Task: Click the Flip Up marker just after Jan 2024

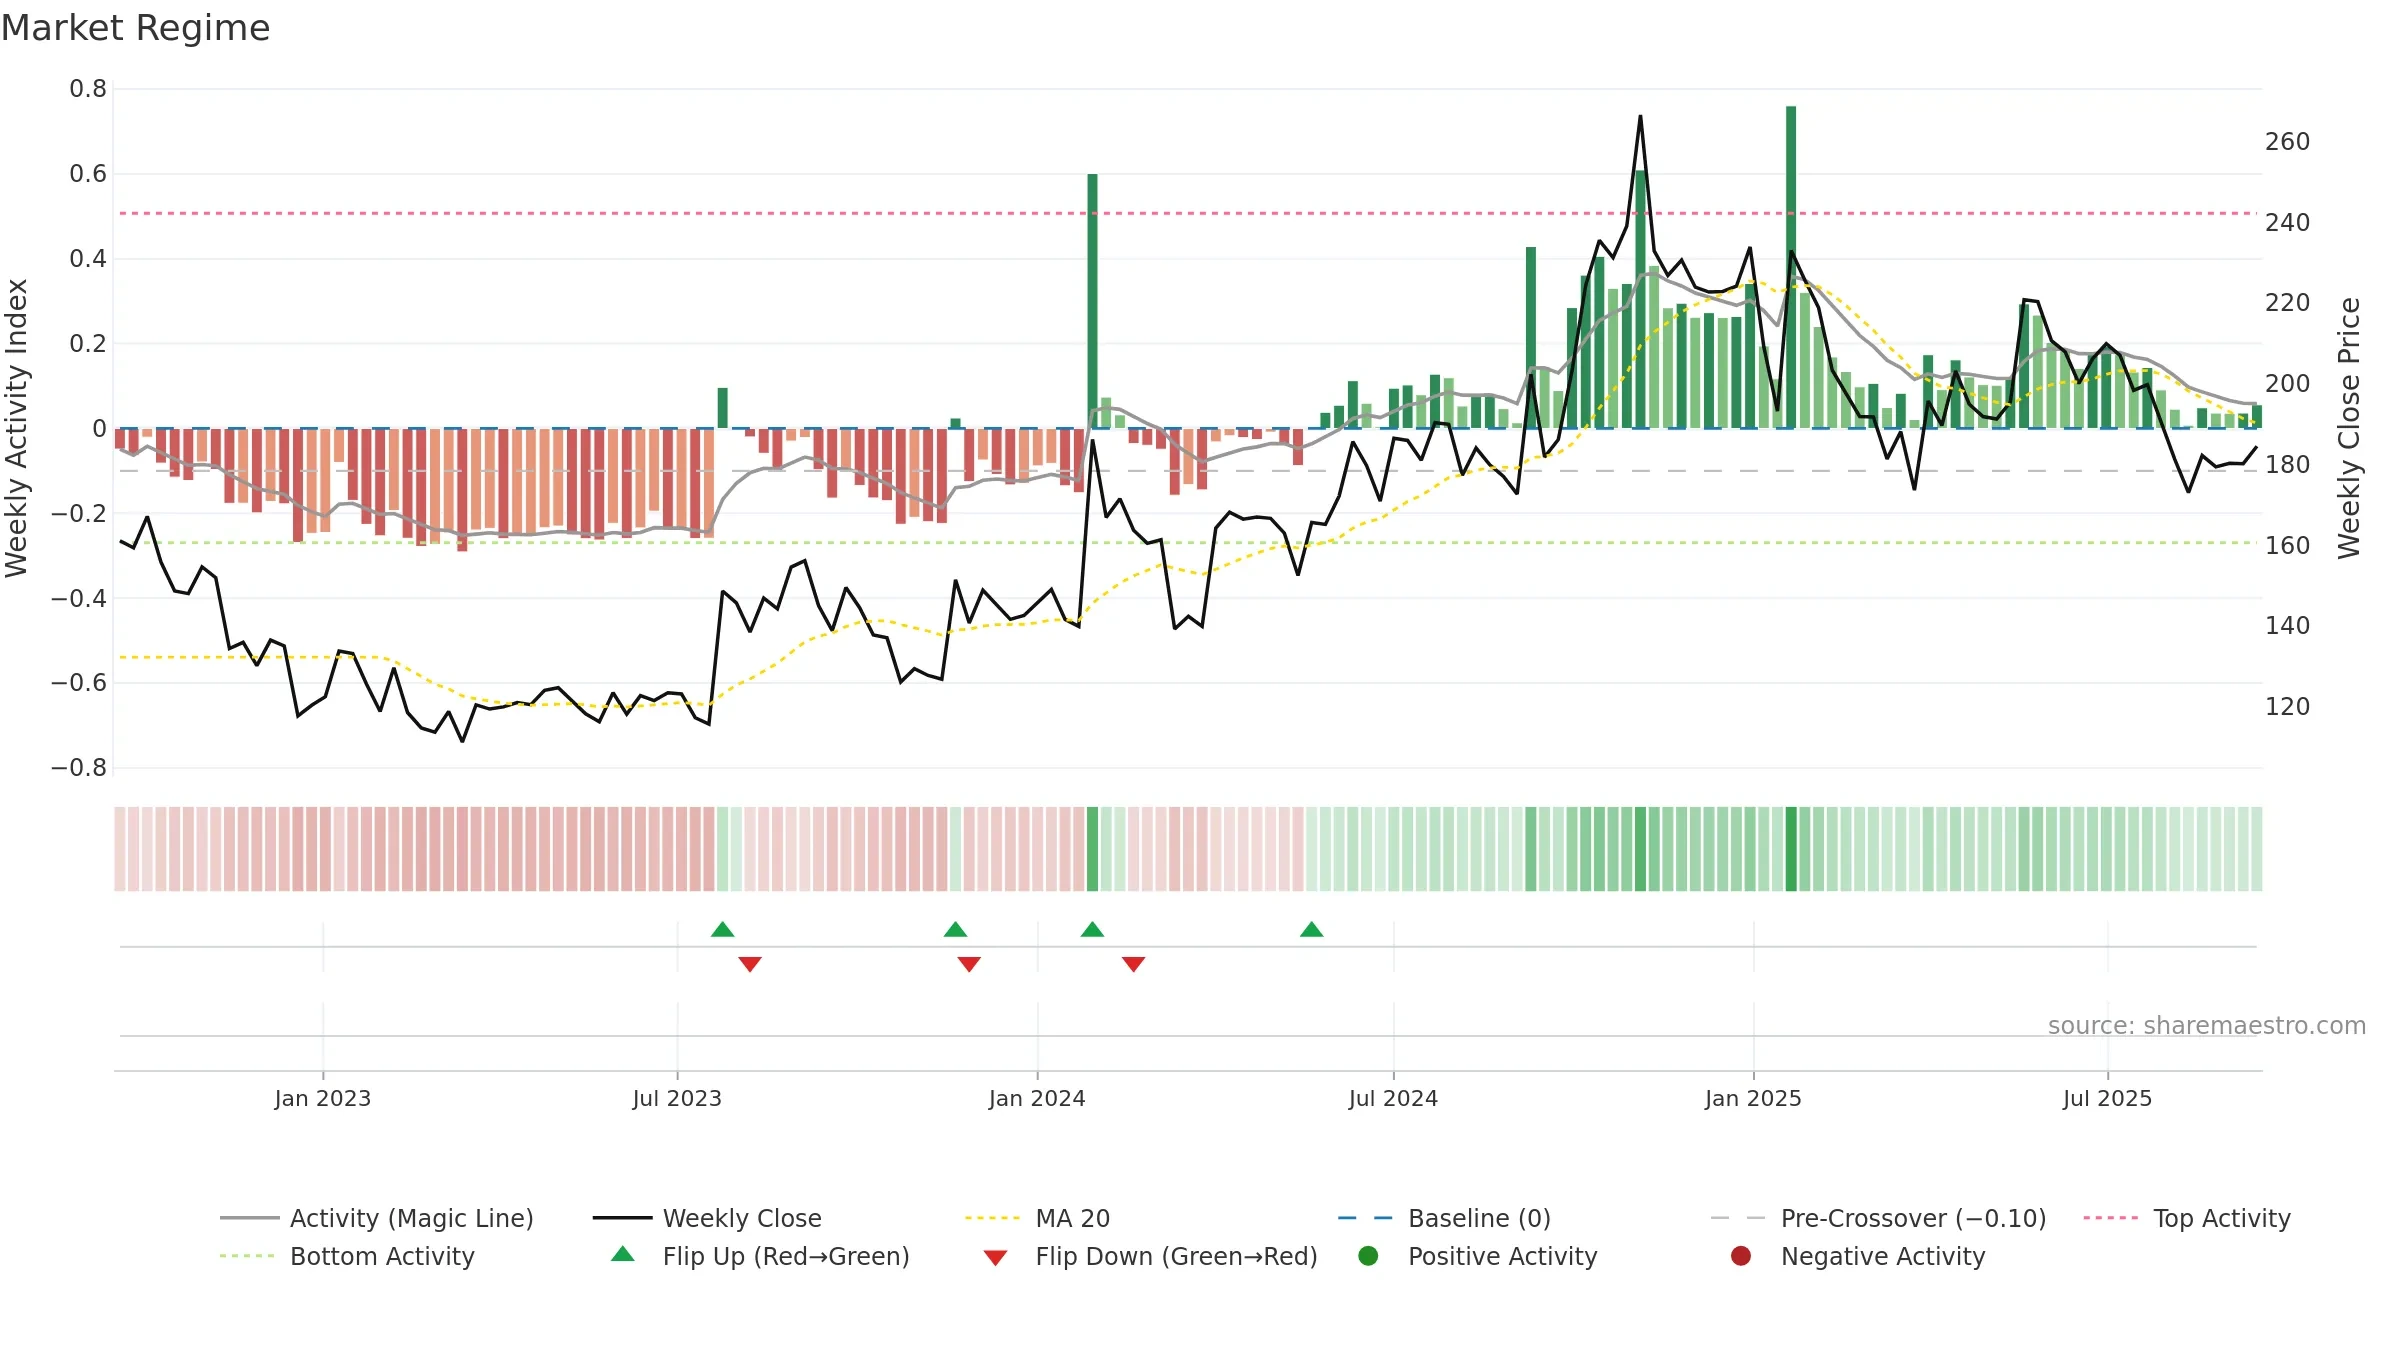Action: click(x=1092, y=930)
